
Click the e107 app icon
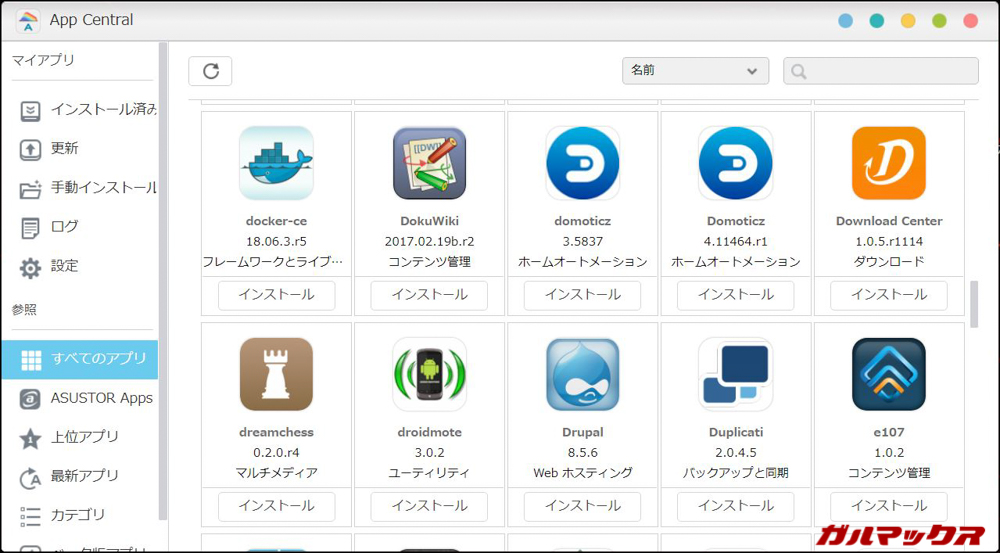pyautogui.click(x=888, y=374)
